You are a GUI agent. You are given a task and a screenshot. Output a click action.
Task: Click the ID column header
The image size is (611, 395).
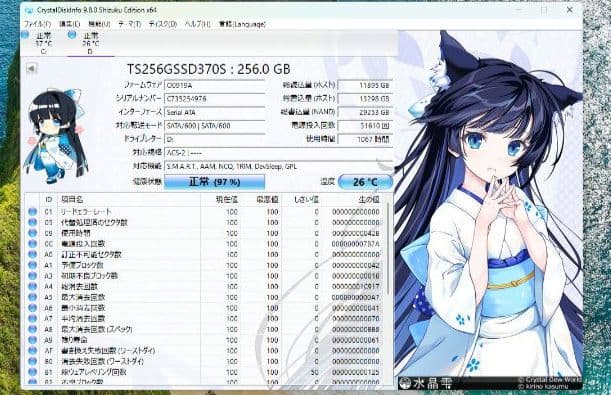click(48, 199)
